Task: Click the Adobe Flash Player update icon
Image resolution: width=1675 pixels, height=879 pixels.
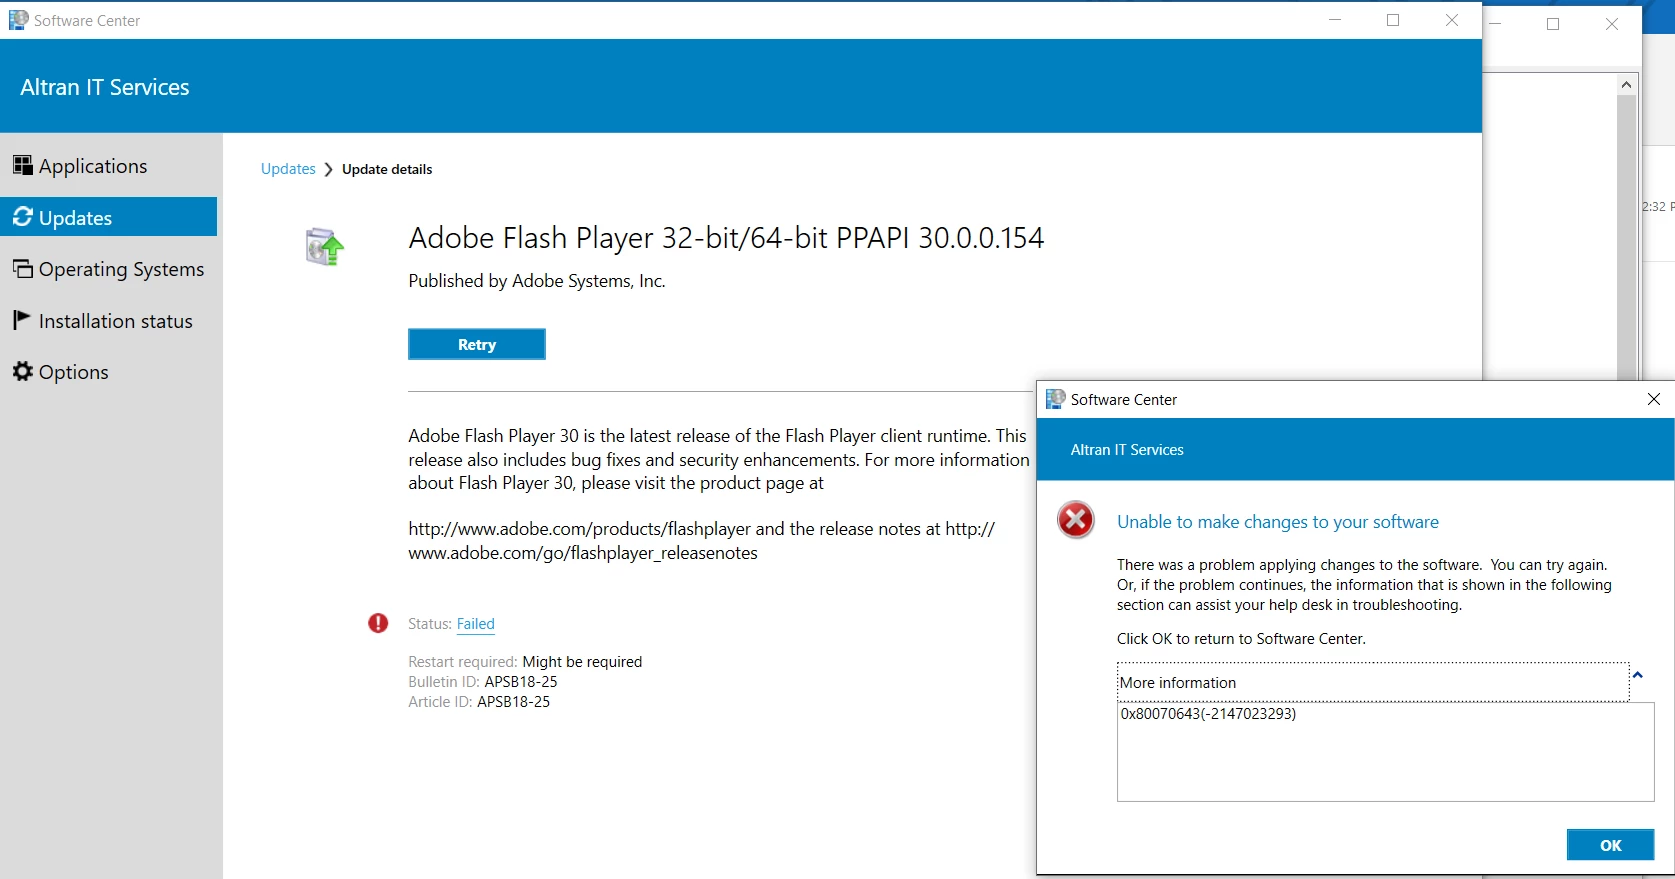Action: [x=325, y=246]
